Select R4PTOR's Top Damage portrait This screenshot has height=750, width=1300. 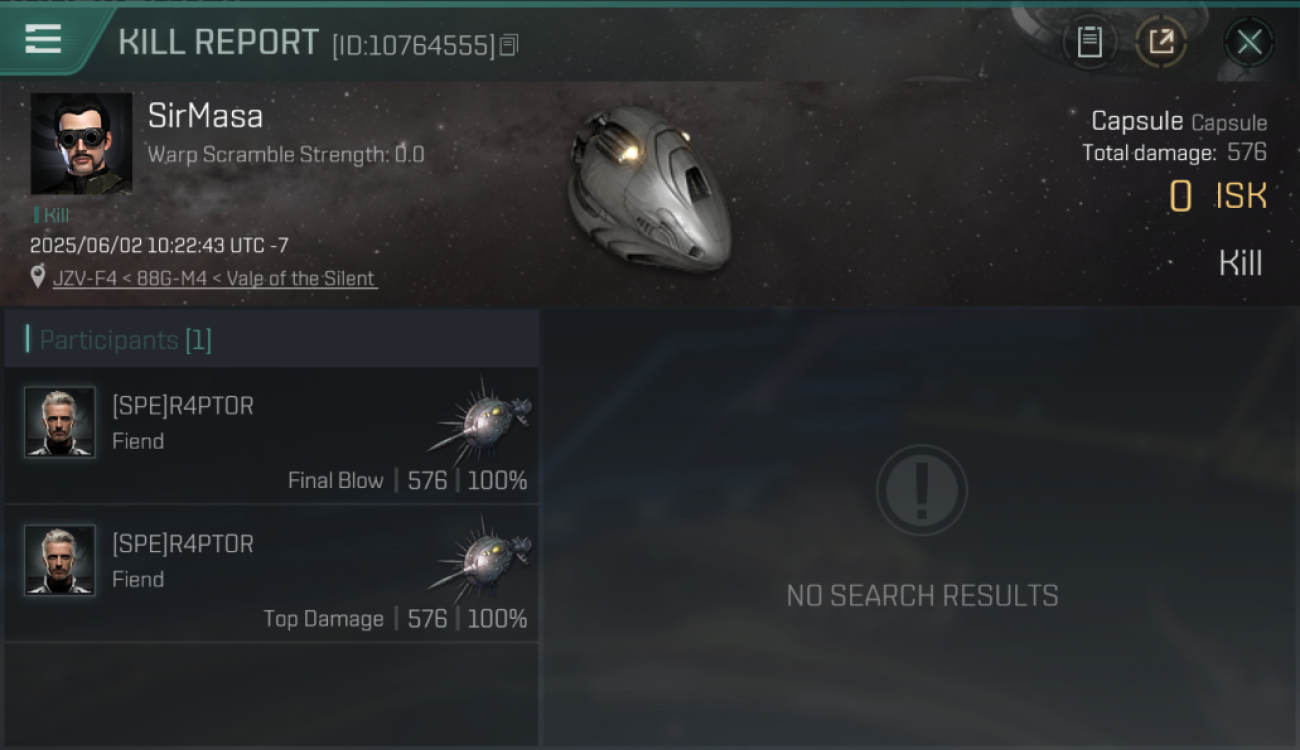coord(60,560)
